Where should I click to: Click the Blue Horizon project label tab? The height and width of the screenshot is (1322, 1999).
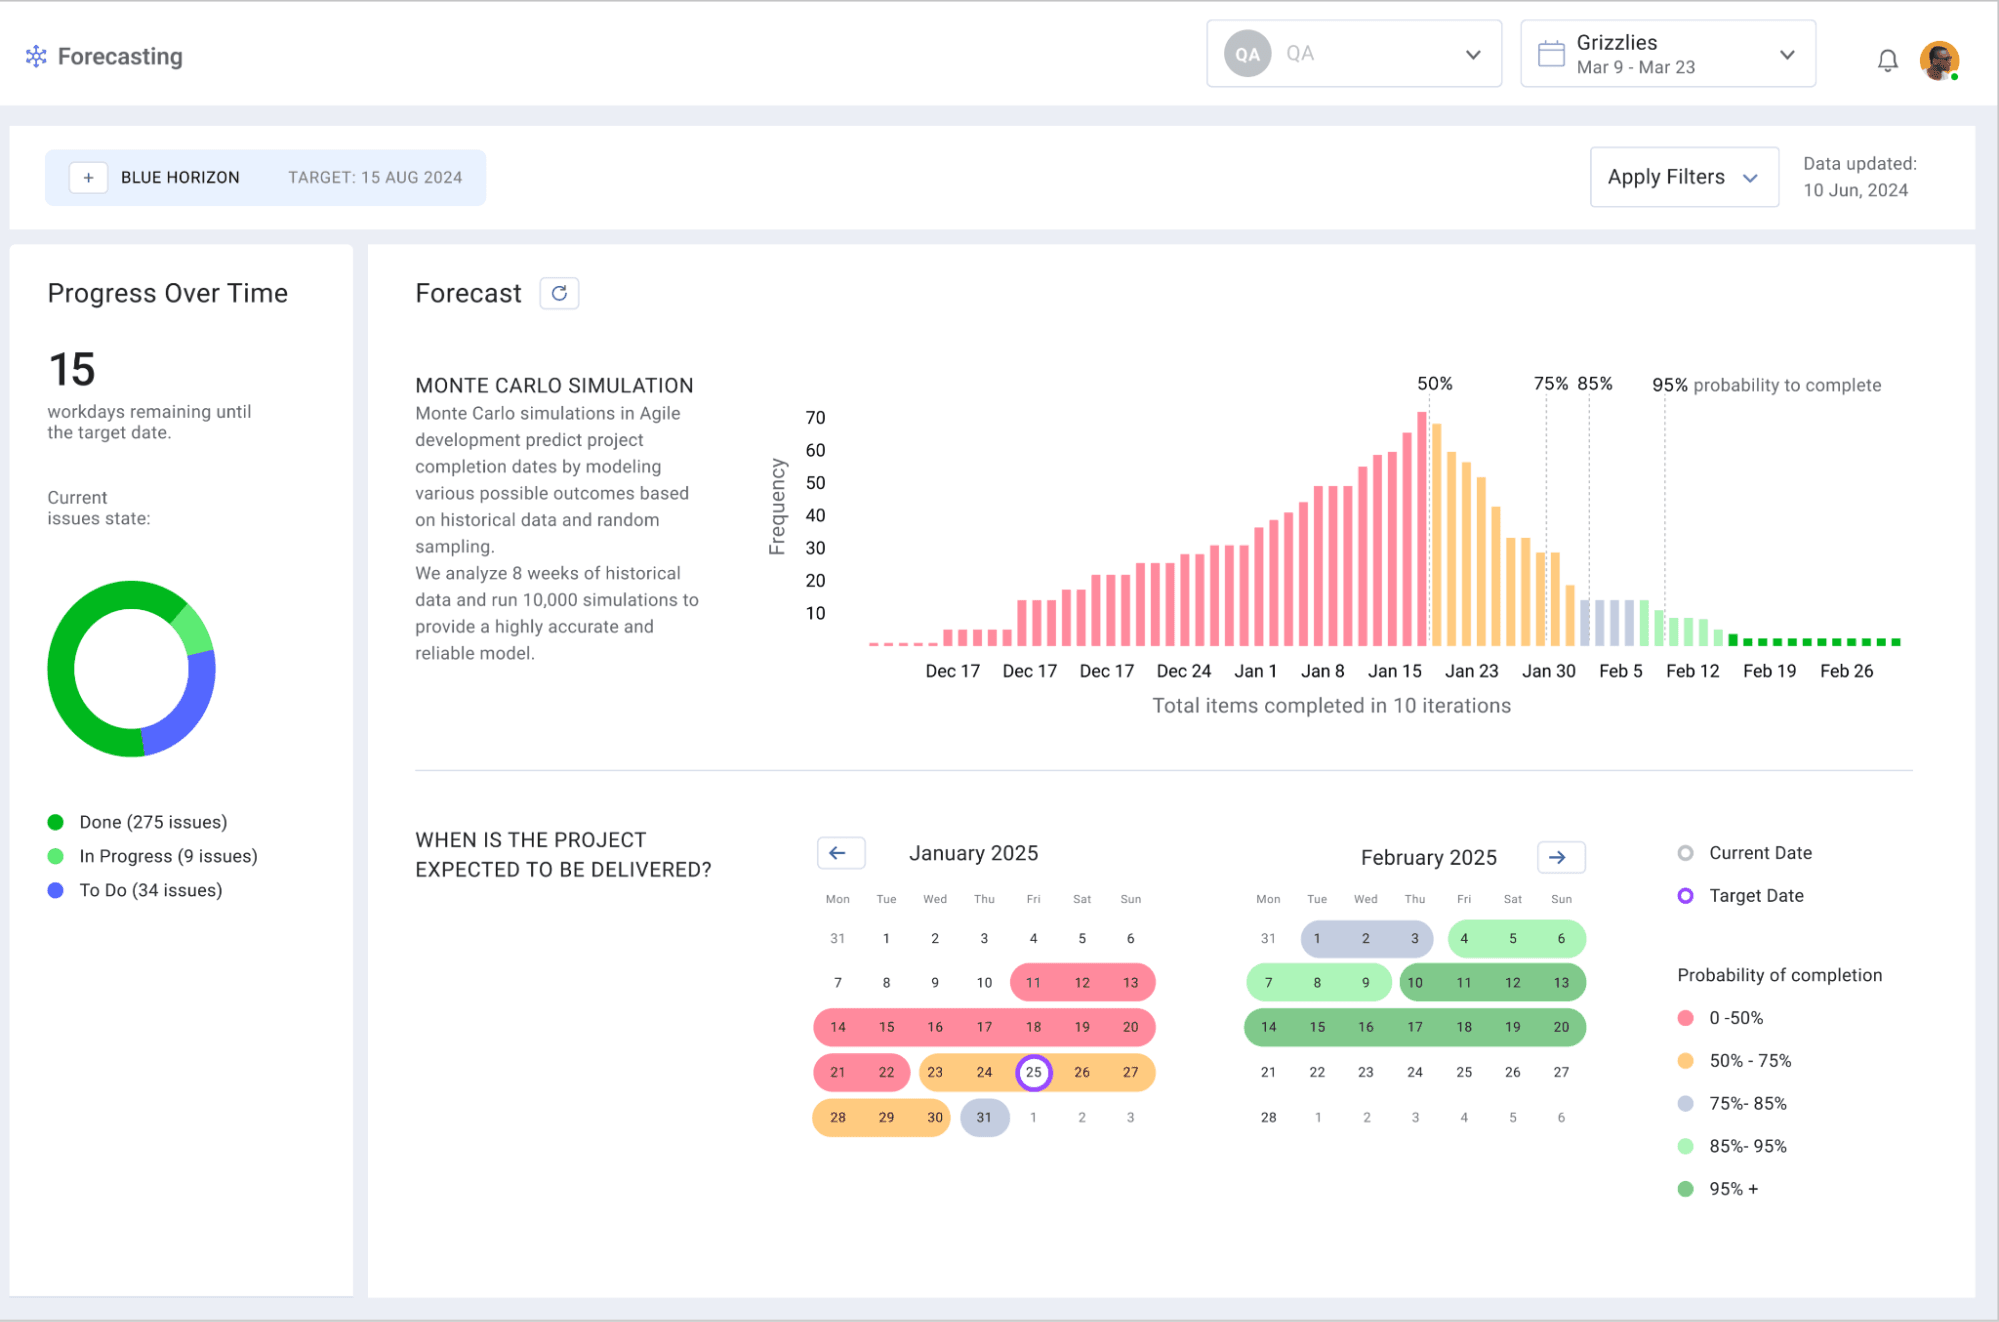(x=179, y=177)
